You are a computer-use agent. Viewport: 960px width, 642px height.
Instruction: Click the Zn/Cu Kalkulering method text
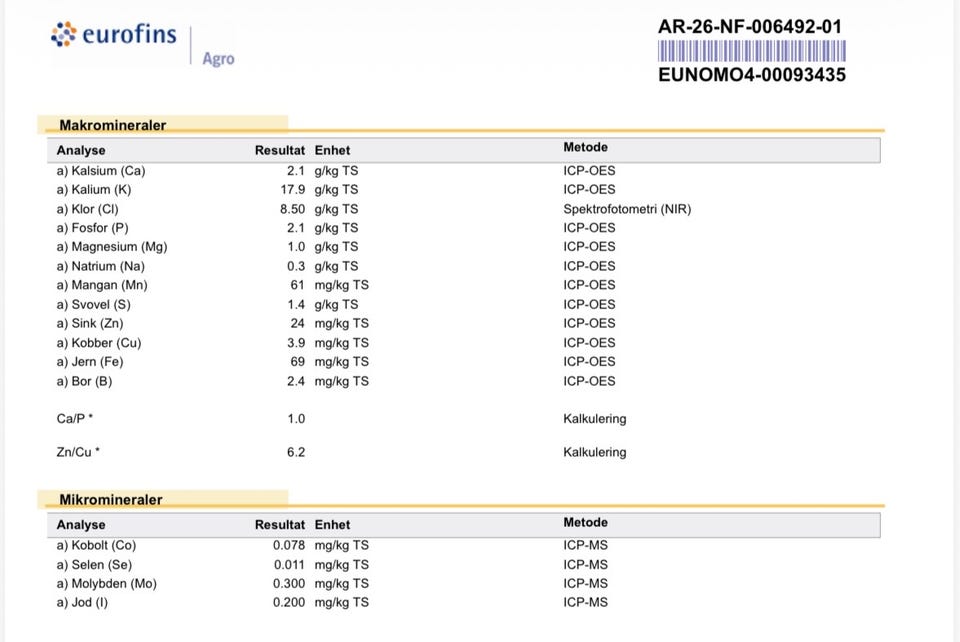coord(594,452)
